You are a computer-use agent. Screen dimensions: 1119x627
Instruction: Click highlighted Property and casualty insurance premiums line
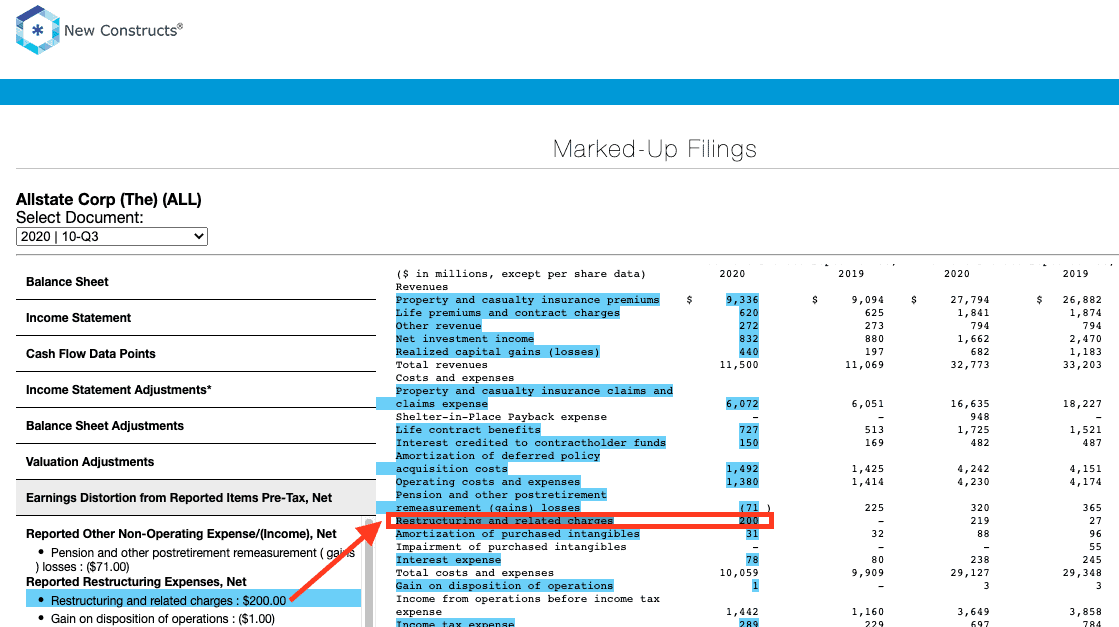(527, 300)
